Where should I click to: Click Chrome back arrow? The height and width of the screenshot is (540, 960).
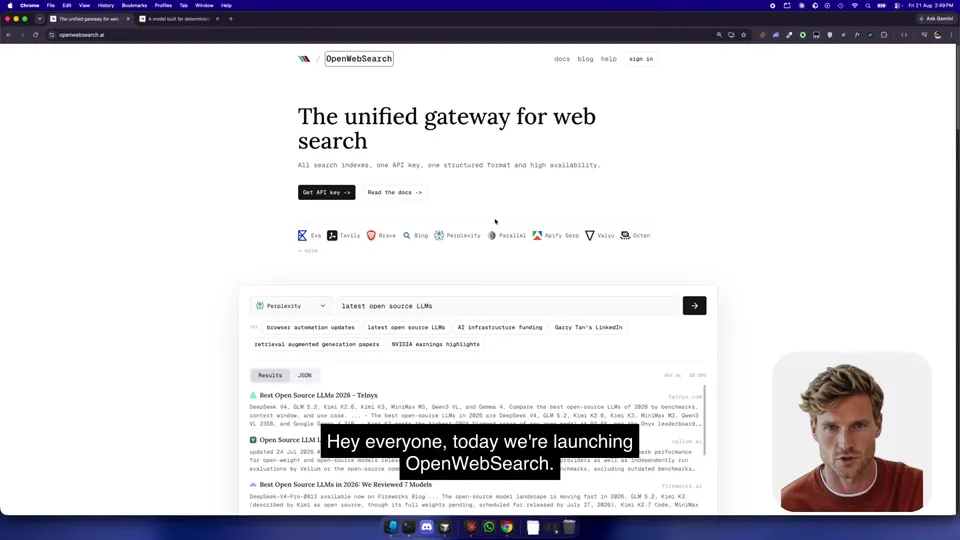pos(9,35)
